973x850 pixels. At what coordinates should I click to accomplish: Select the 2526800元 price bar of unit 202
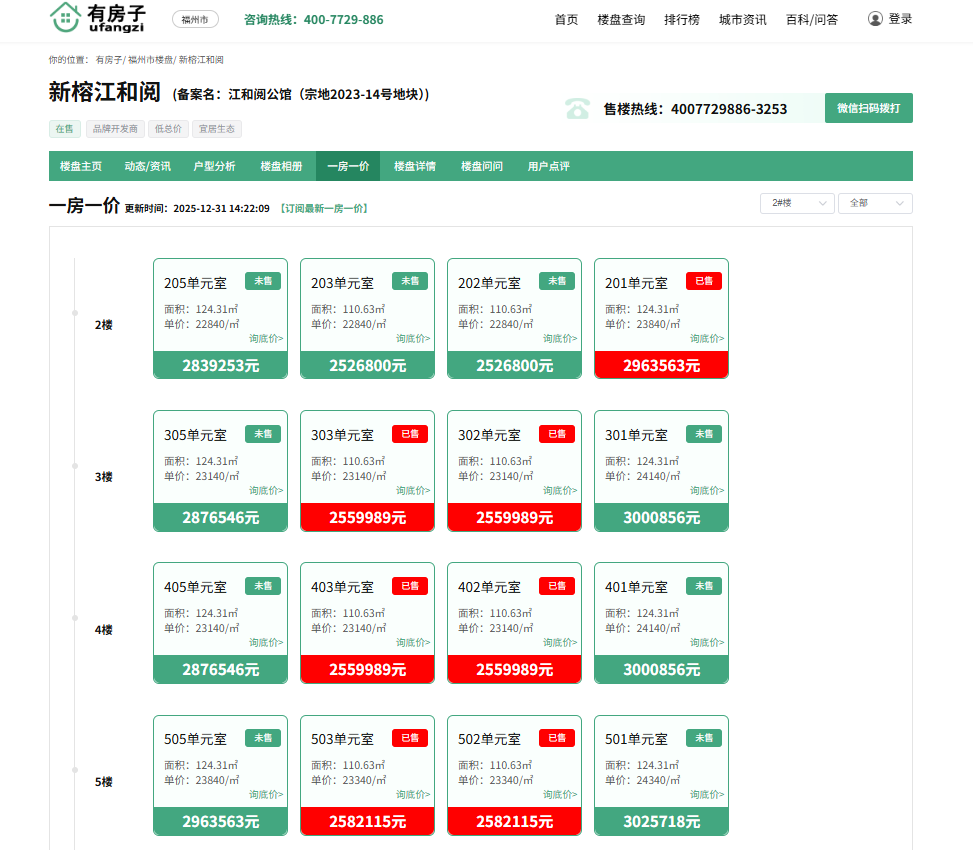click(514, 366)
